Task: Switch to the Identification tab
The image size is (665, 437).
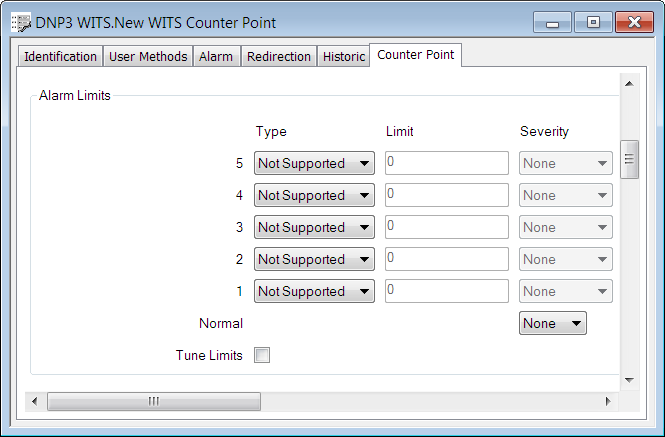Action: pos(60,57)
